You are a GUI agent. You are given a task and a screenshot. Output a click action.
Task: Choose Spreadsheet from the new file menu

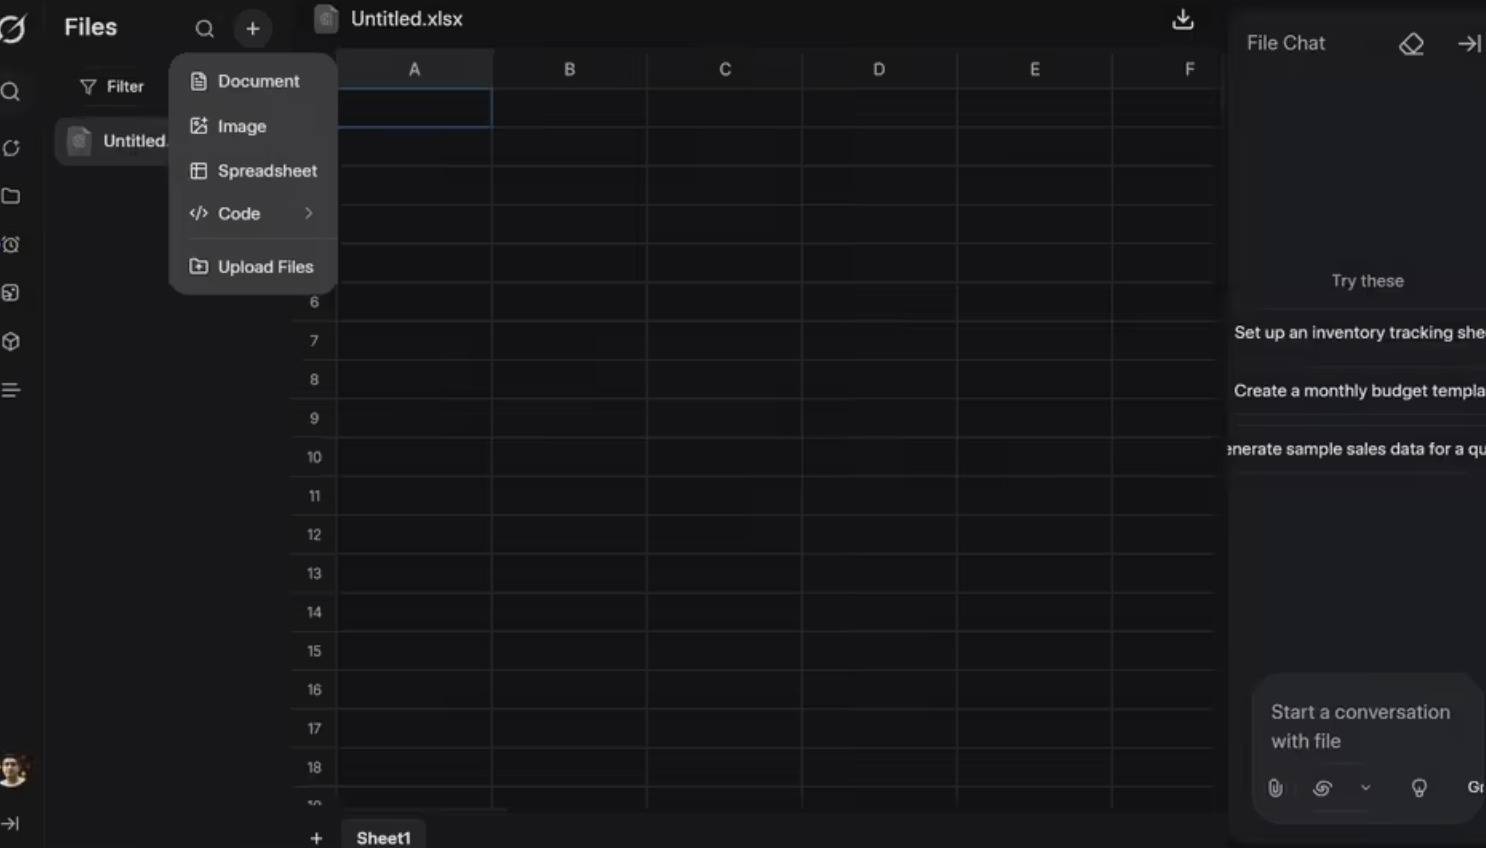point(266,171)
